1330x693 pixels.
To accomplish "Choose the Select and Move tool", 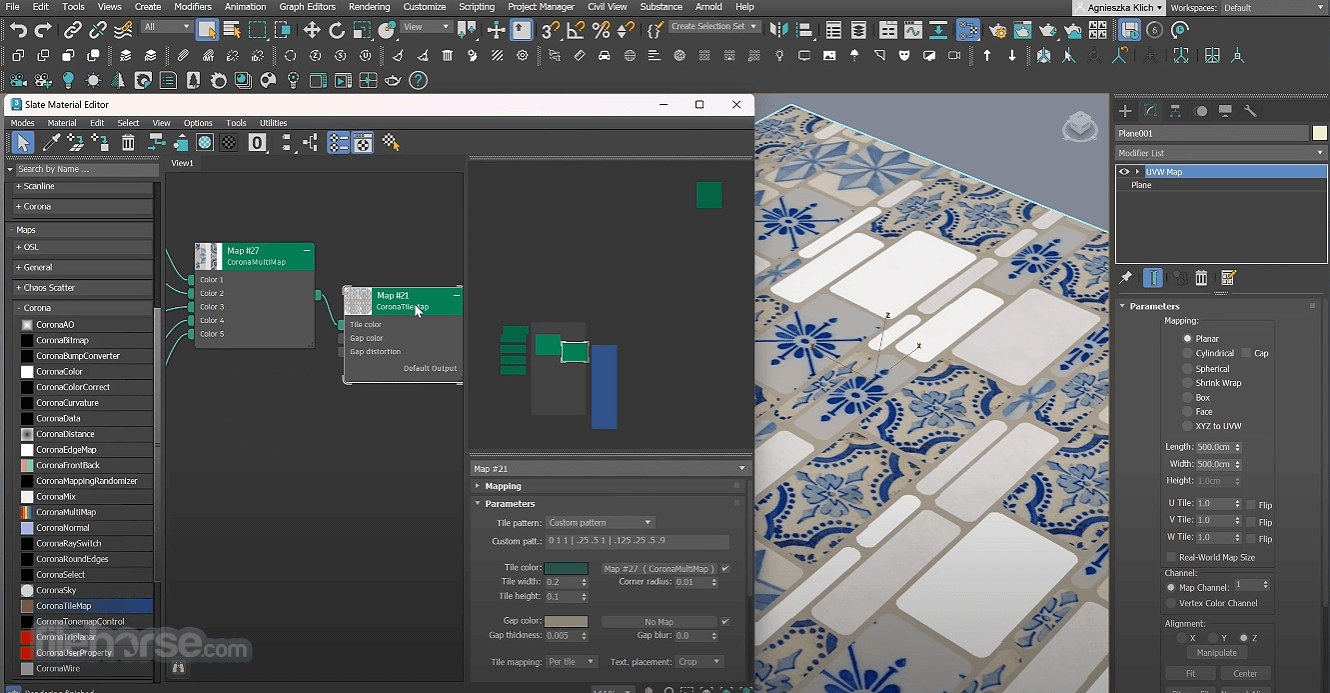I will pos(312,30).
